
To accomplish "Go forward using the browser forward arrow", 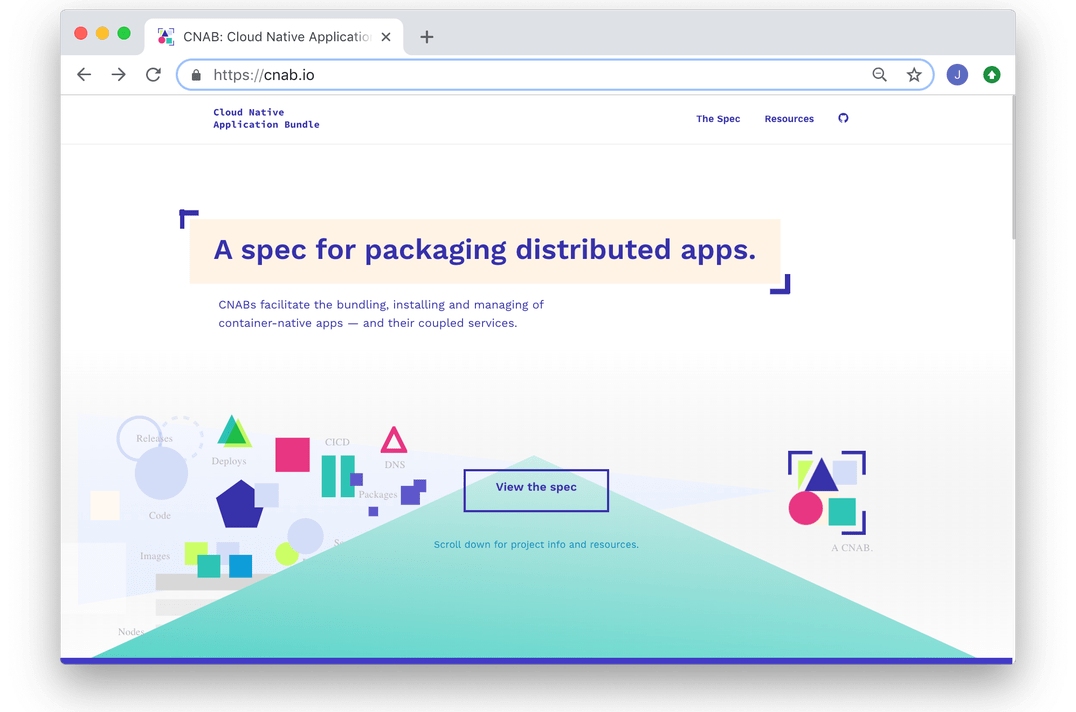I will point(119,75).
